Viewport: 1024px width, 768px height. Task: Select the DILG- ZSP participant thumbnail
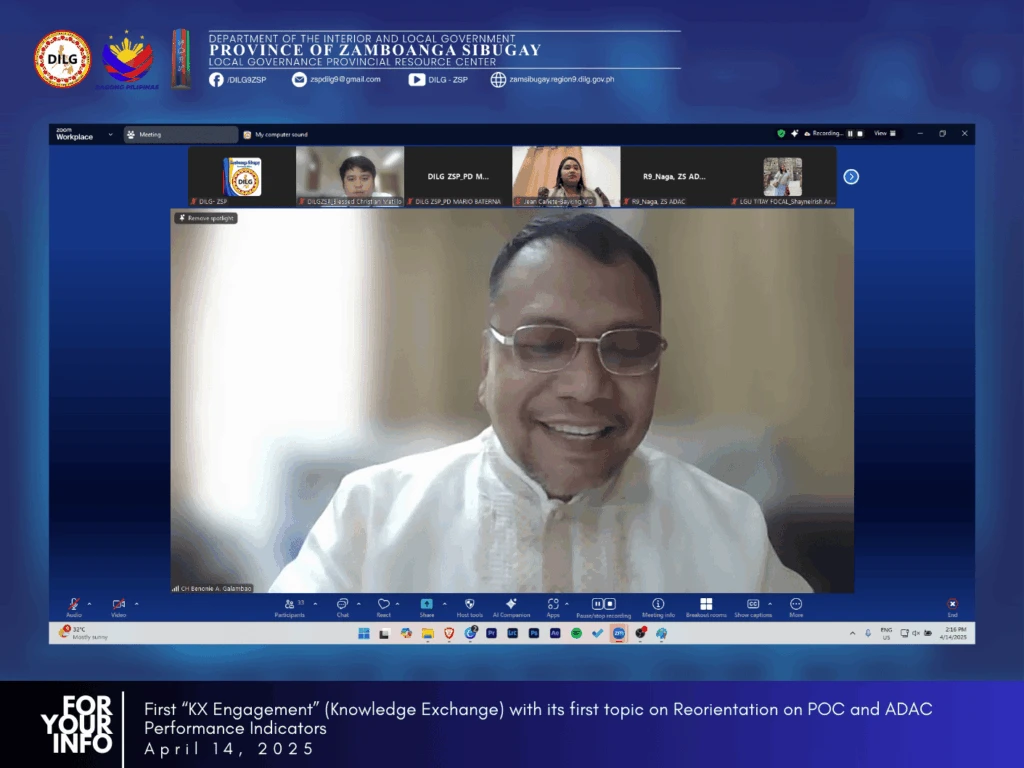242,176
